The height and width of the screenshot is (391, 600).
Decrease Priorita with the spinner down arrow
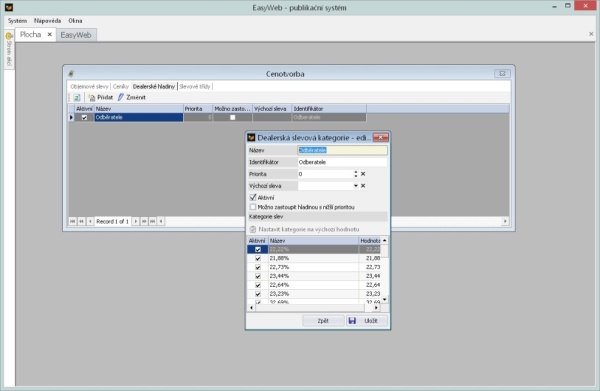[356, 176]
